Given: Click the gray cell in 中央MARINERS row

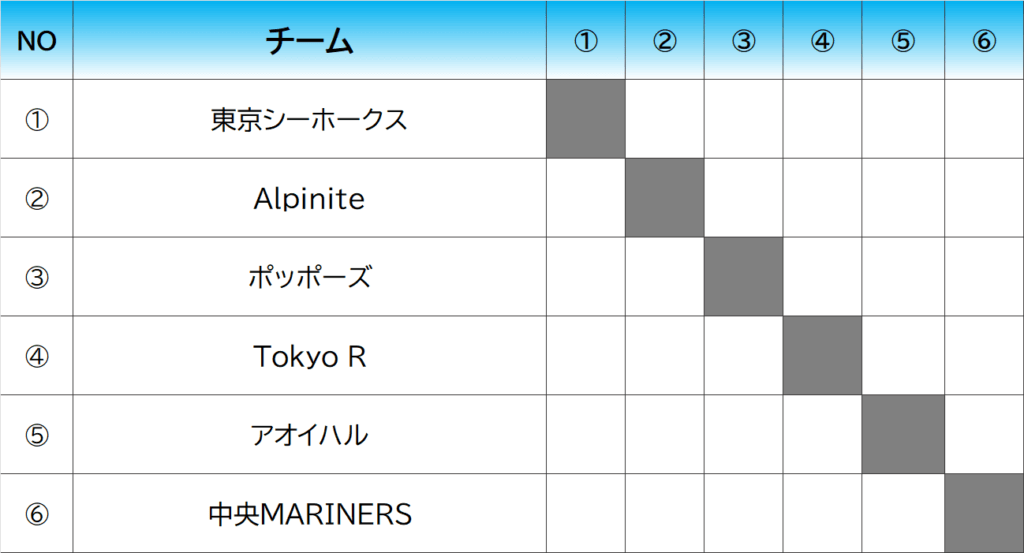Looking at the screenshot, I should (984, 514).
